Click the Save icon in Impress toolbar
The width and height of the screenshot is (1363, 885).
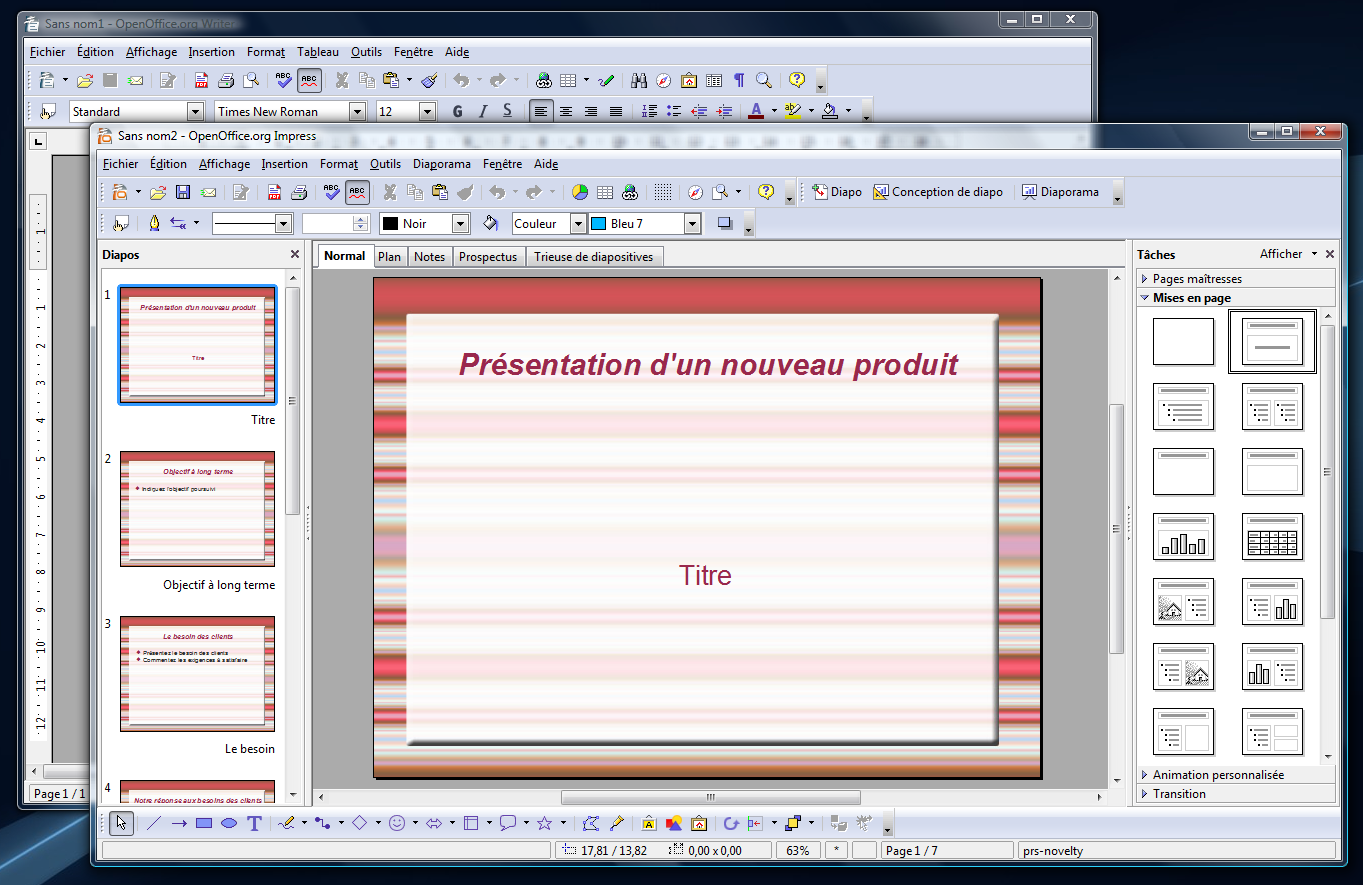[183, 192]
